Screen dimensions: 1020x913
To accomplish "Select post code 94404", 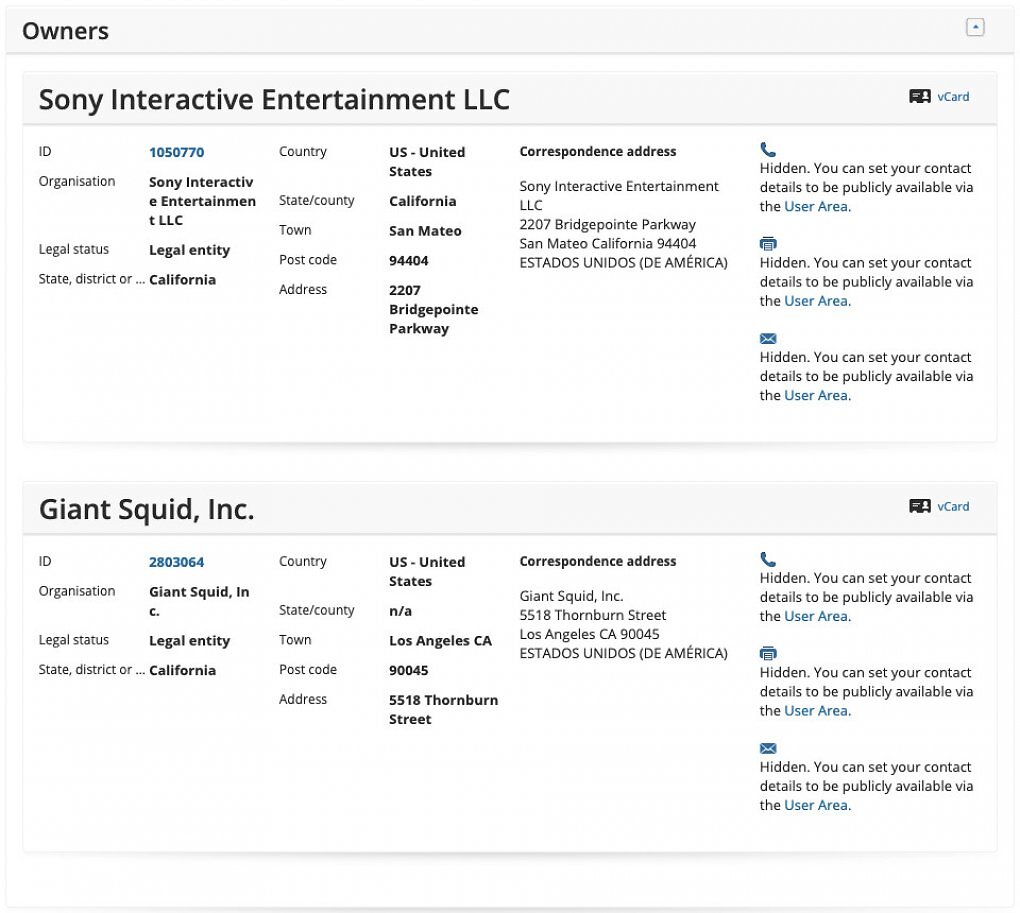I will click(409, 261).
